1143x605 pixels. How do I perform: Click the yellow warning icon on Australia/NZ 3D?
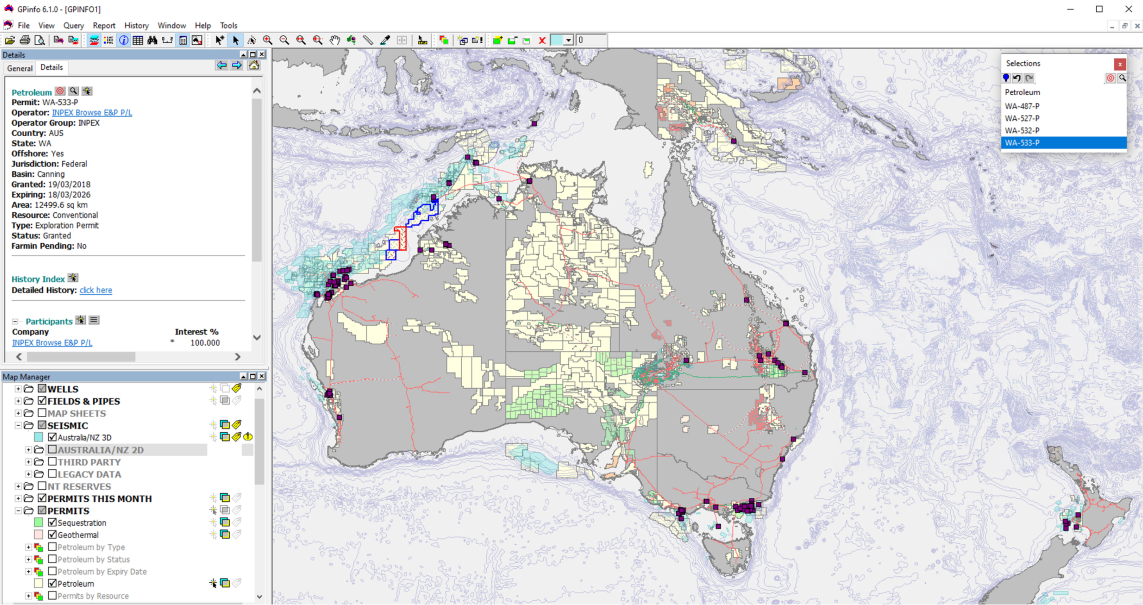pos(247,437)
